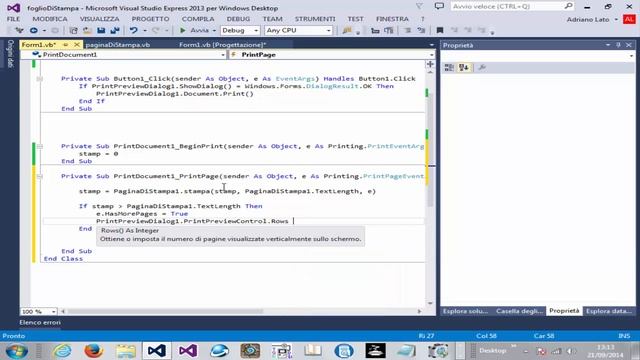Open the Elenco errori panel
Image resolution: width=640 pixels, height=360 pixels.
40,322
